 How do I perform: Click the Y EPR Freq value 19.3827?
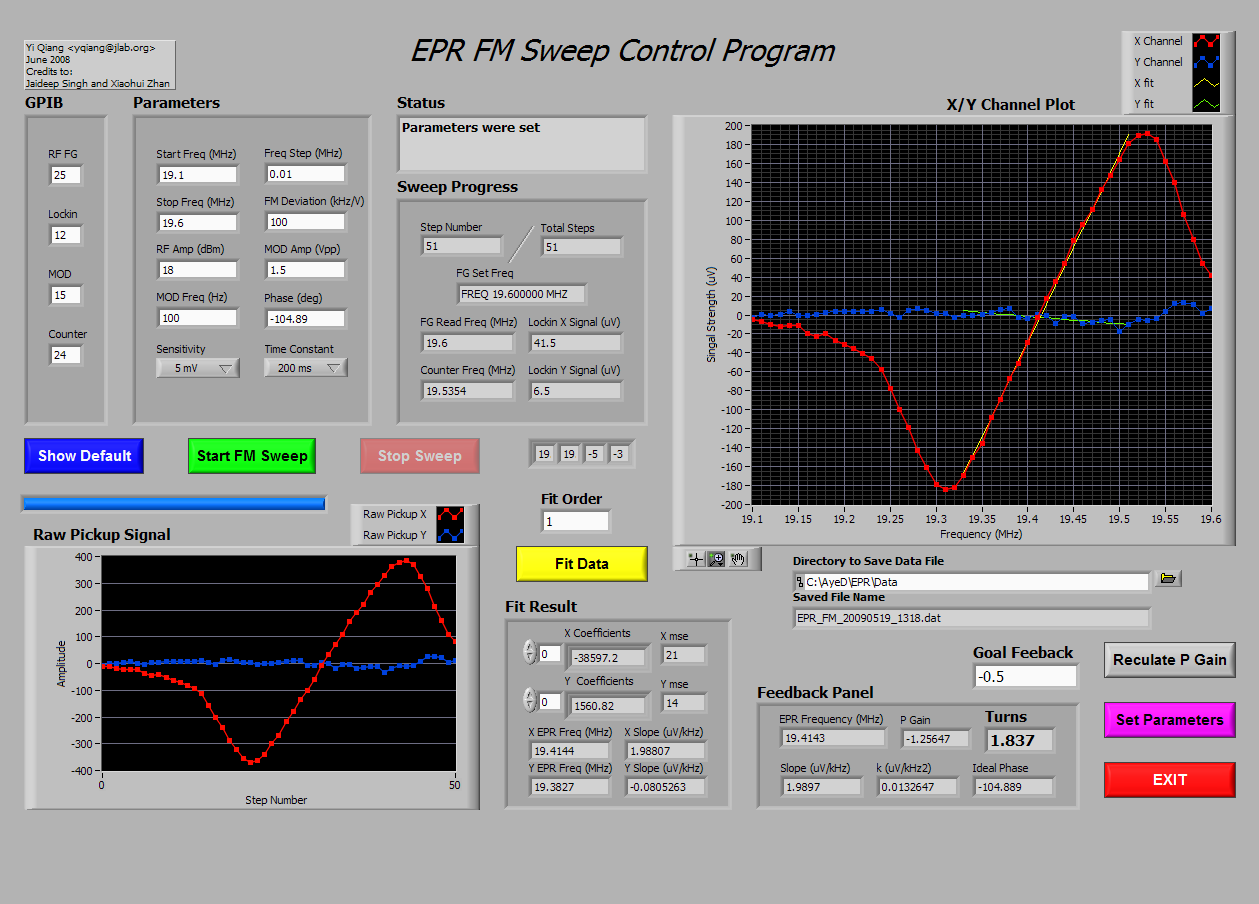pos(570,787)
